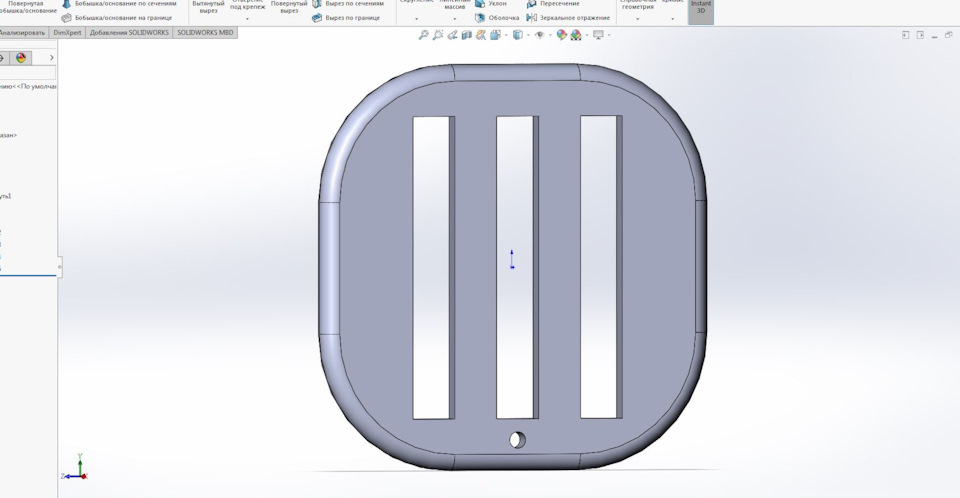The height and width of the screenshot is (498, 960).
Task: Expand the manager tabs with chevron arrow
Action: (x=51, y=58)
